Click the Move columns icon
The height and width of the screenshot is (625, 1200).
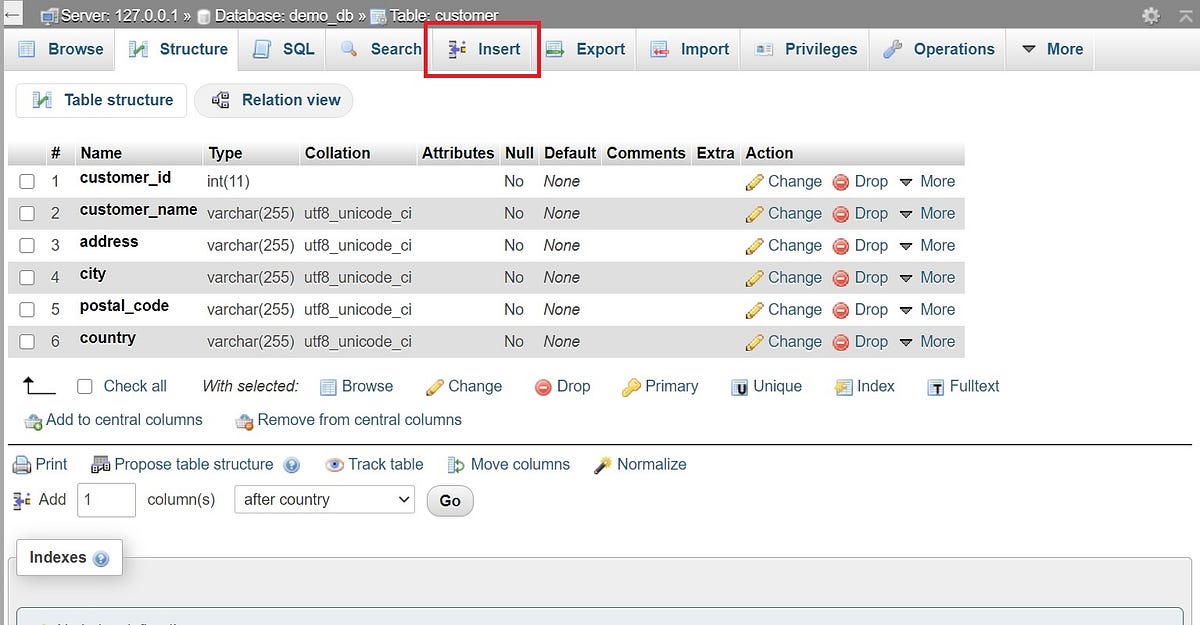click(460, 464)
